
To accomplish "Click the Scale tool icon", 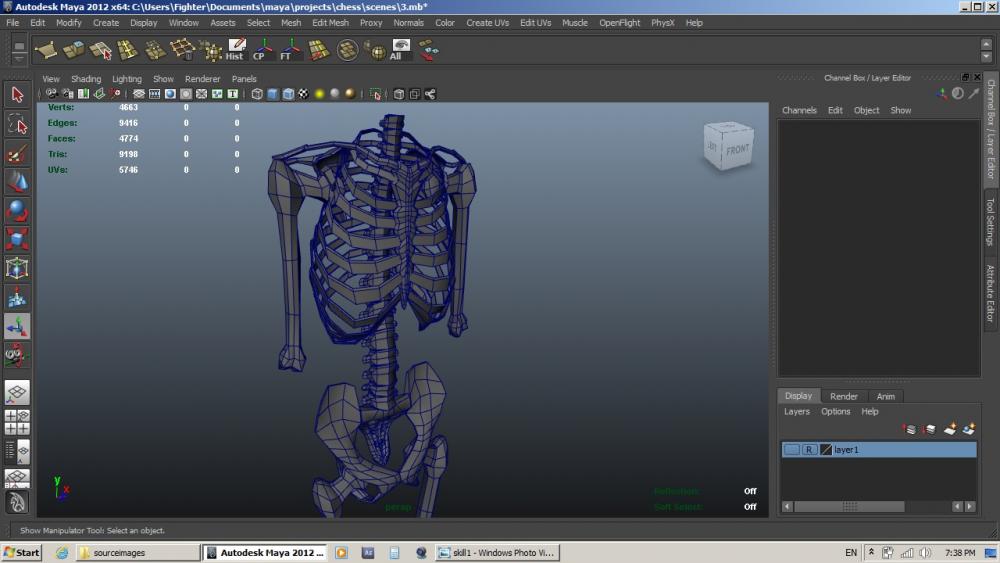I will click(17, 240).
